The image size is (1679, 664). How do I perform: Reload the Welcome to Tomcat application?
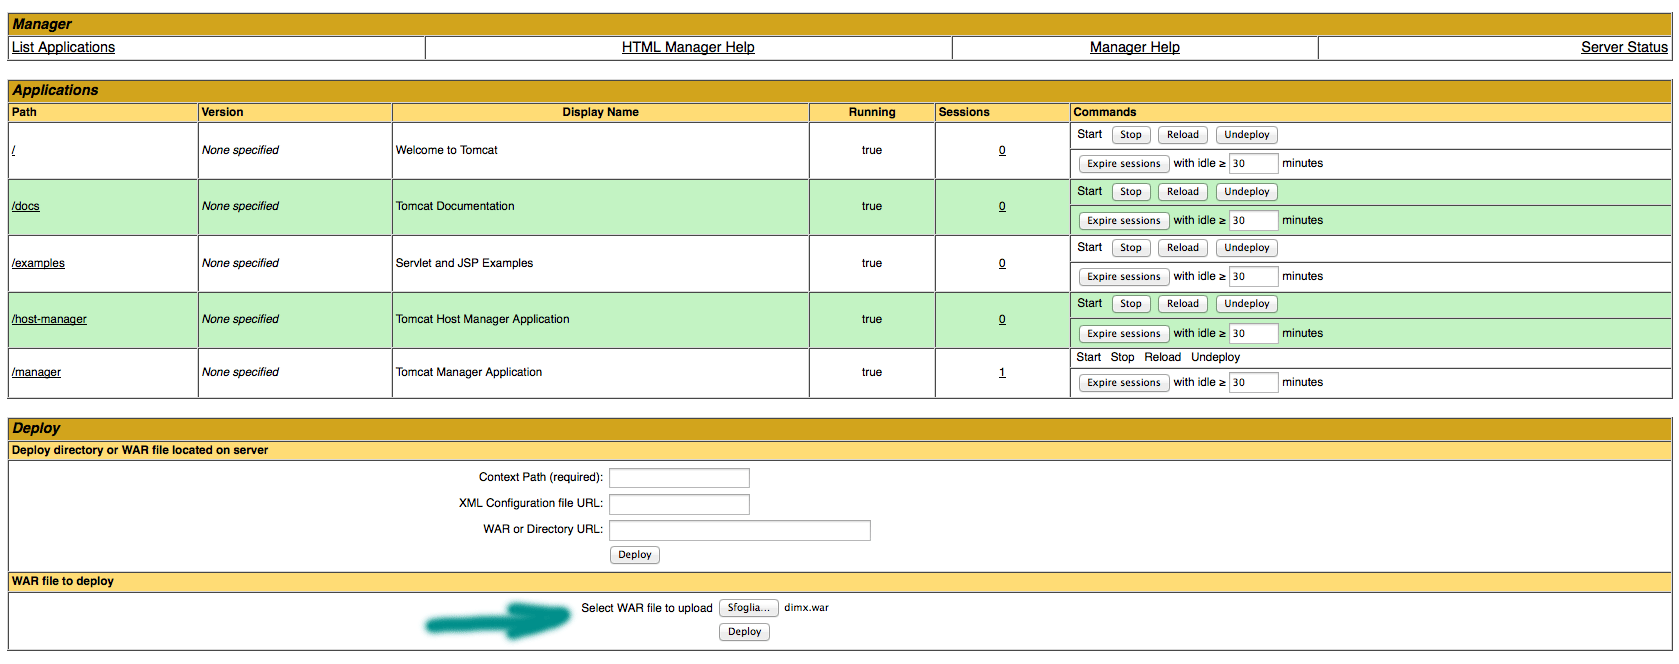pos(1183,135)
